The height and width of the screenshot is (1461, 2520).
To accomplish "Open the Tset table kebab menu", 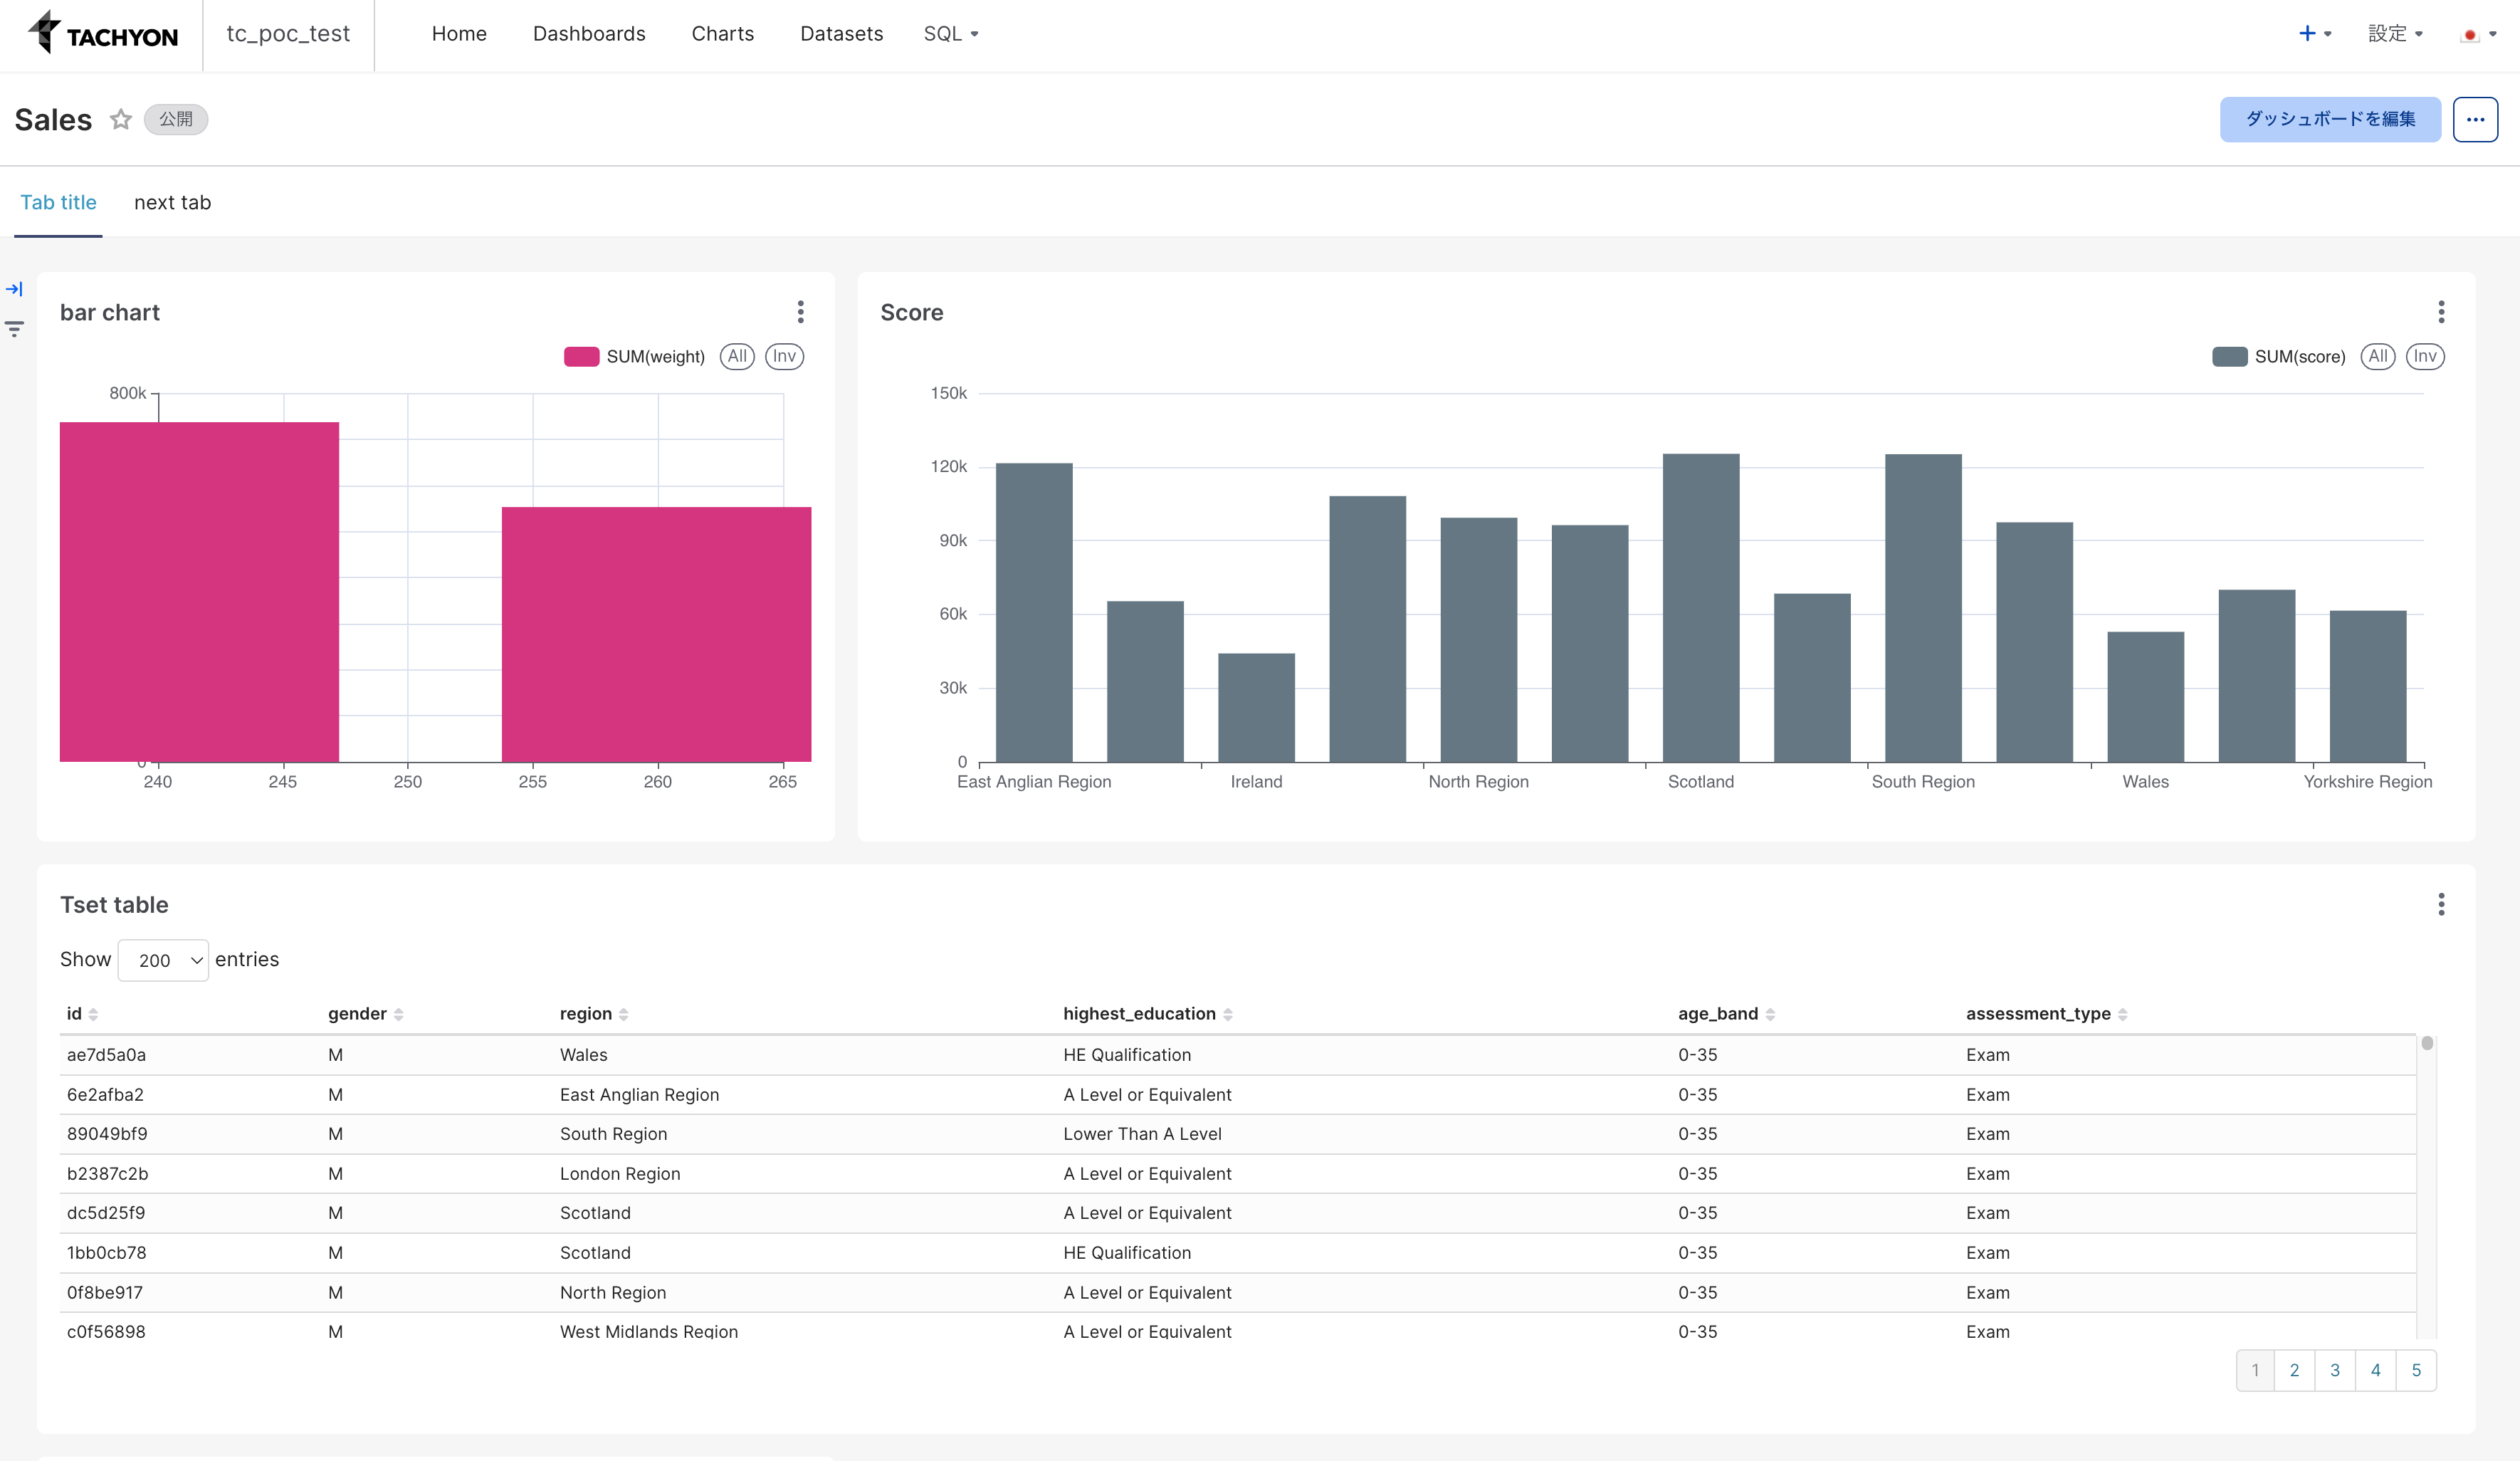I will pyautogui.click(x=2441, y=904).
